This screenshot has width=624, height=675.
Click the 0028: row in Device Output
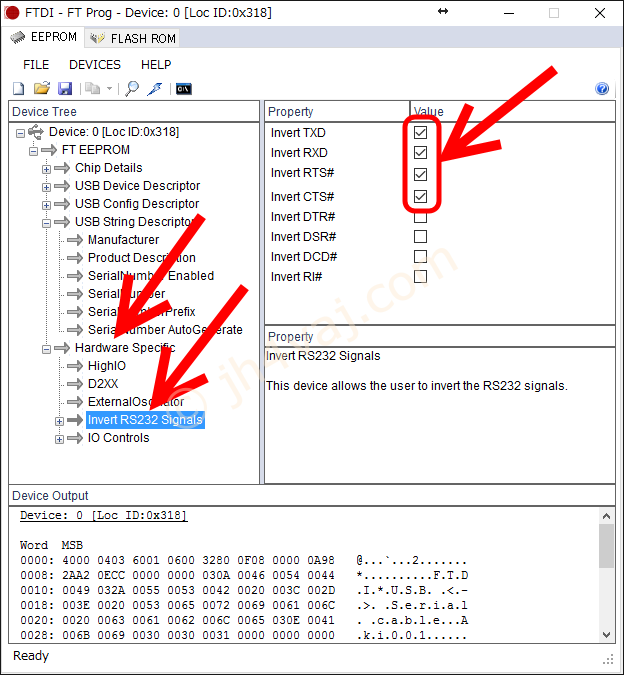[244, 635]
